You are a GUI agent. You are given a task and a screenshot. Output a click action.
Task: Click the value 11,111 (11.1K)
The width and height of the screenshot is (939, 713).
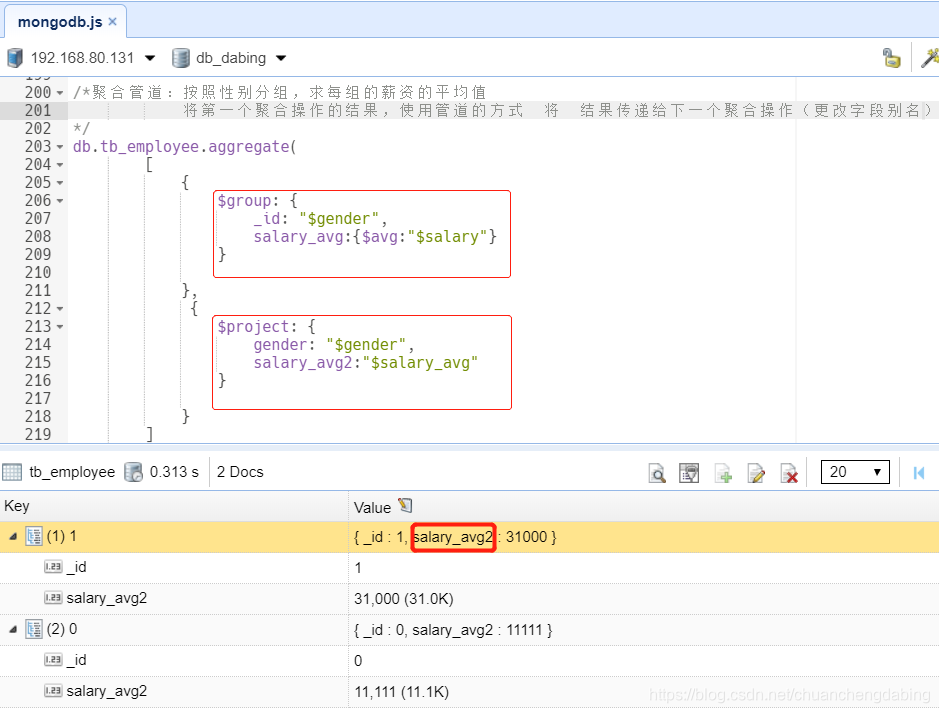[x=401, y=692]
